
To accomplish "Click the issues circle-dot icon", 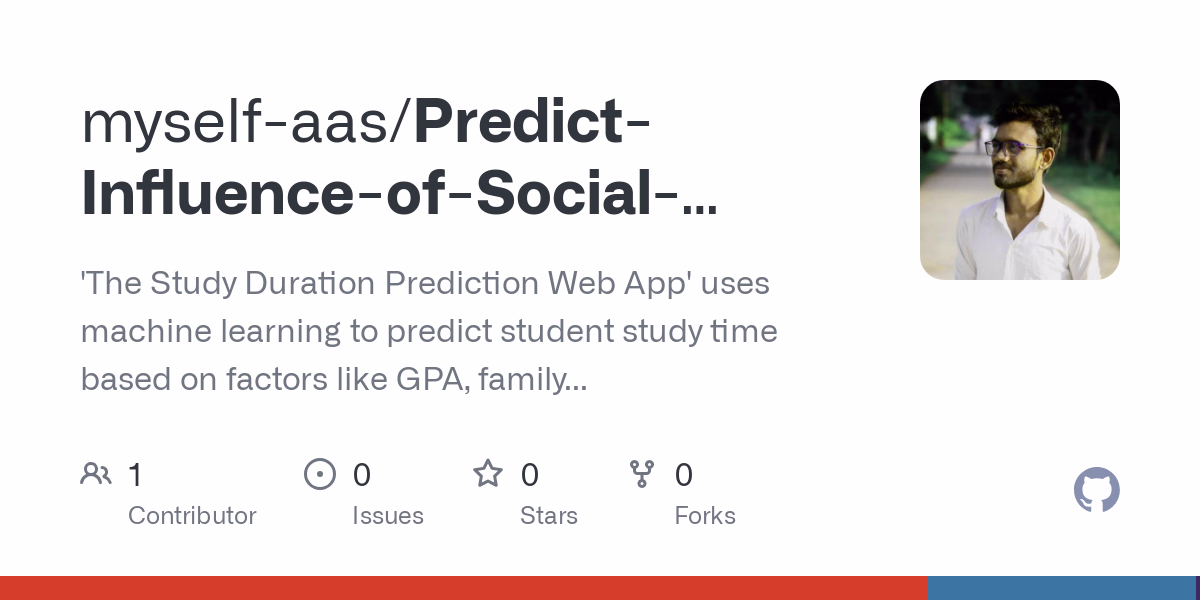I will click(x=319, y=474).
